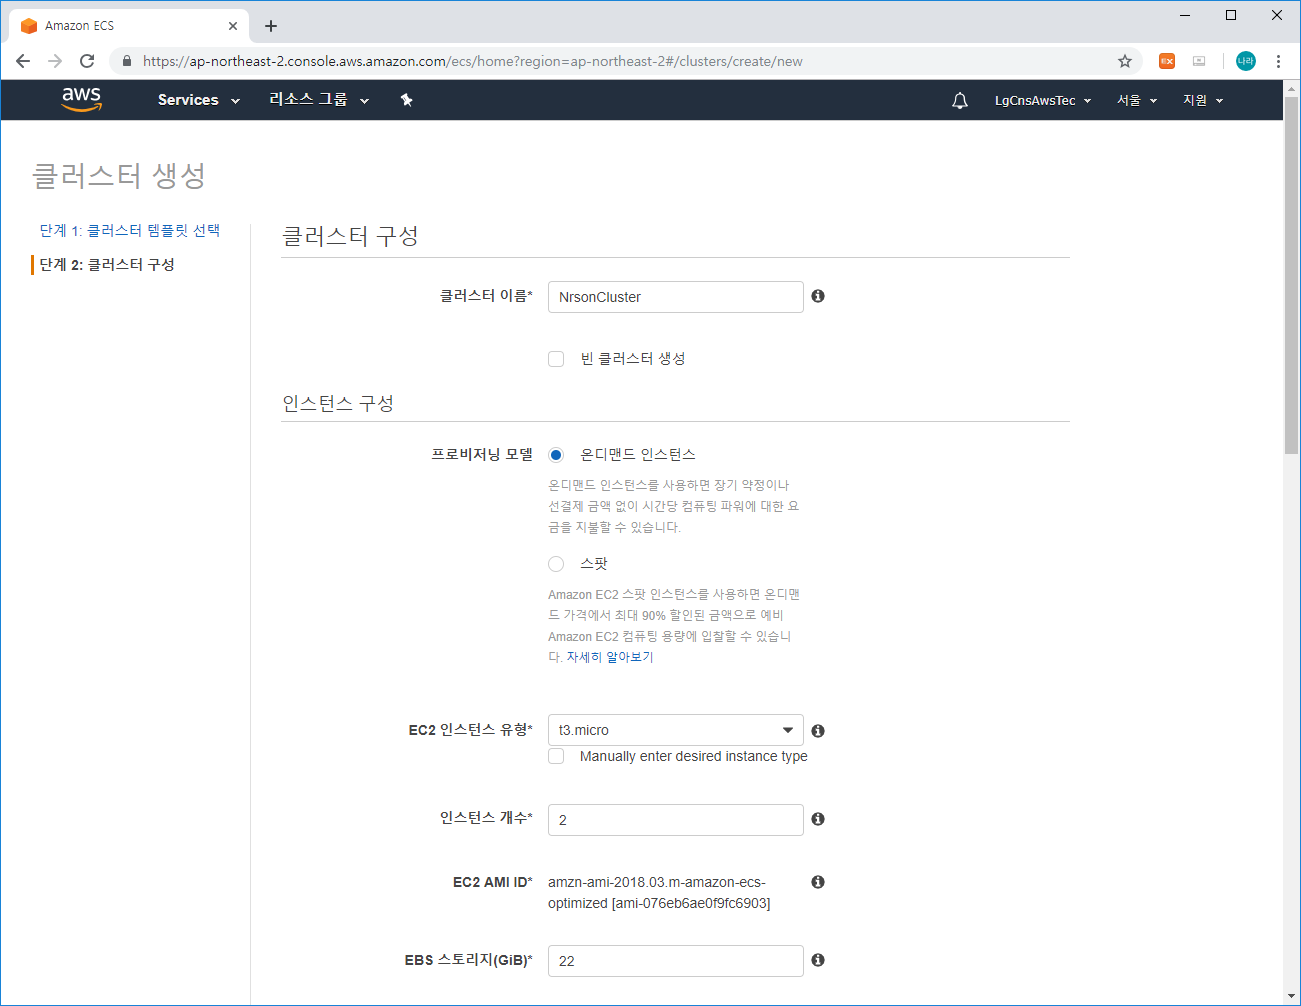The height and width of the screenshot is (1006, 1301).
Task: Check Manually enter desired instance type
Action: point(556,756)
